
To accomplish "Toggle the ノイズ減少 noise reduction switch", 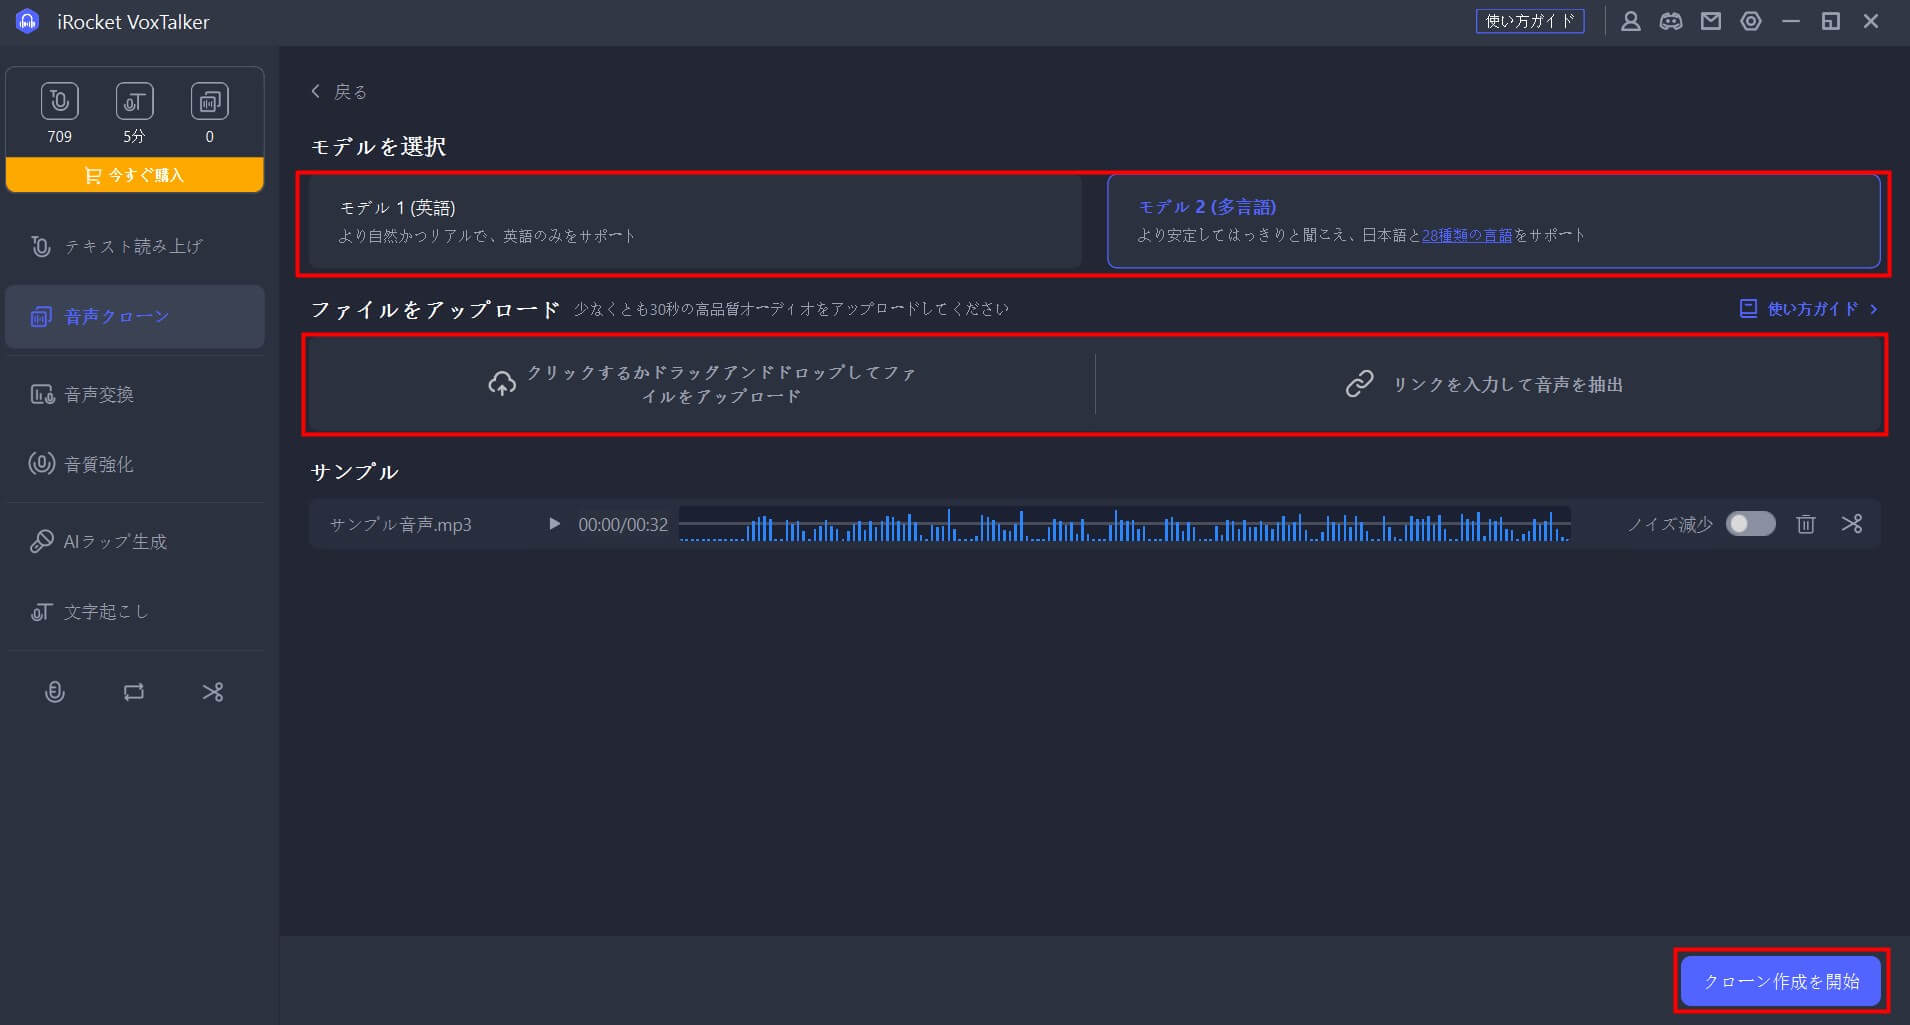I will (x=1750, y=524).
